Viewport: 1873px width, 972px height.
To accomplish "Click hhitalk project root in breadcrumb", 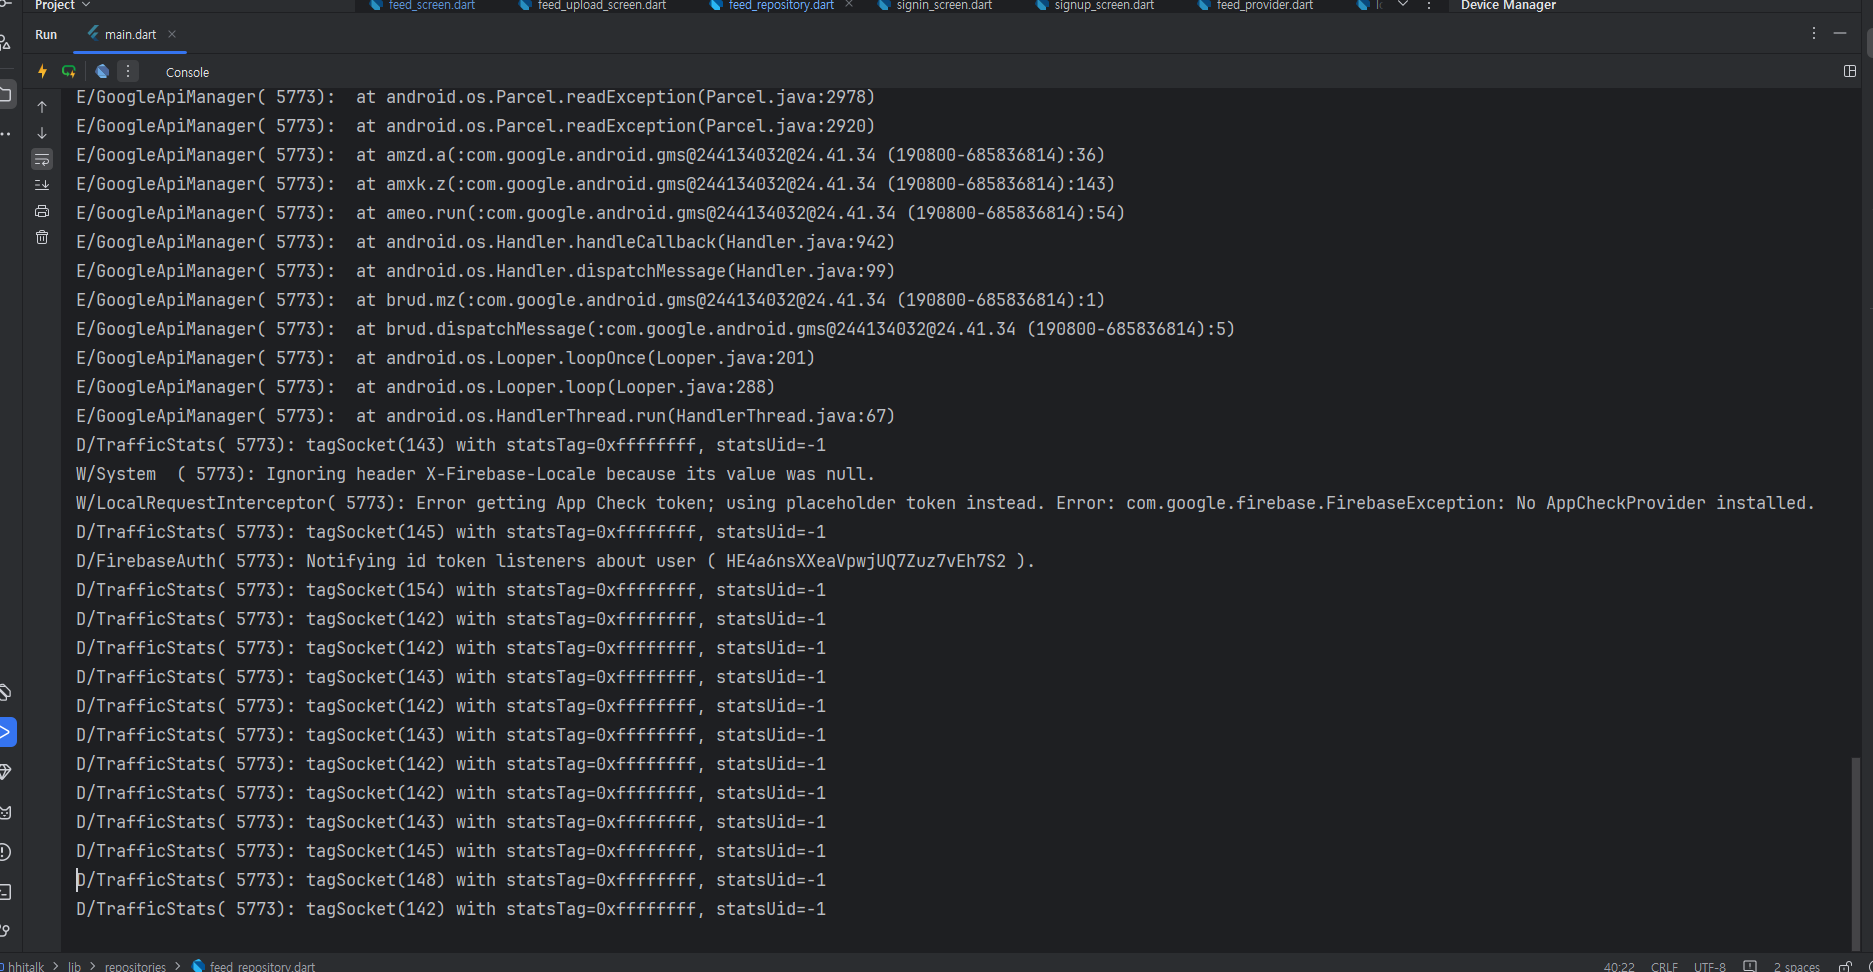I will (24, 966).
